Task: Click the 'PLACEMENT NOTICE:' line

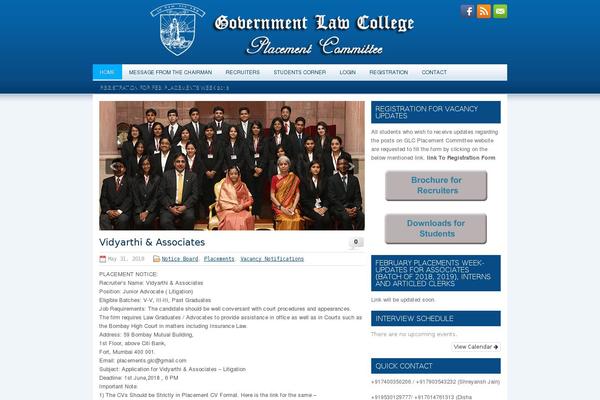Action: point(129,274)
